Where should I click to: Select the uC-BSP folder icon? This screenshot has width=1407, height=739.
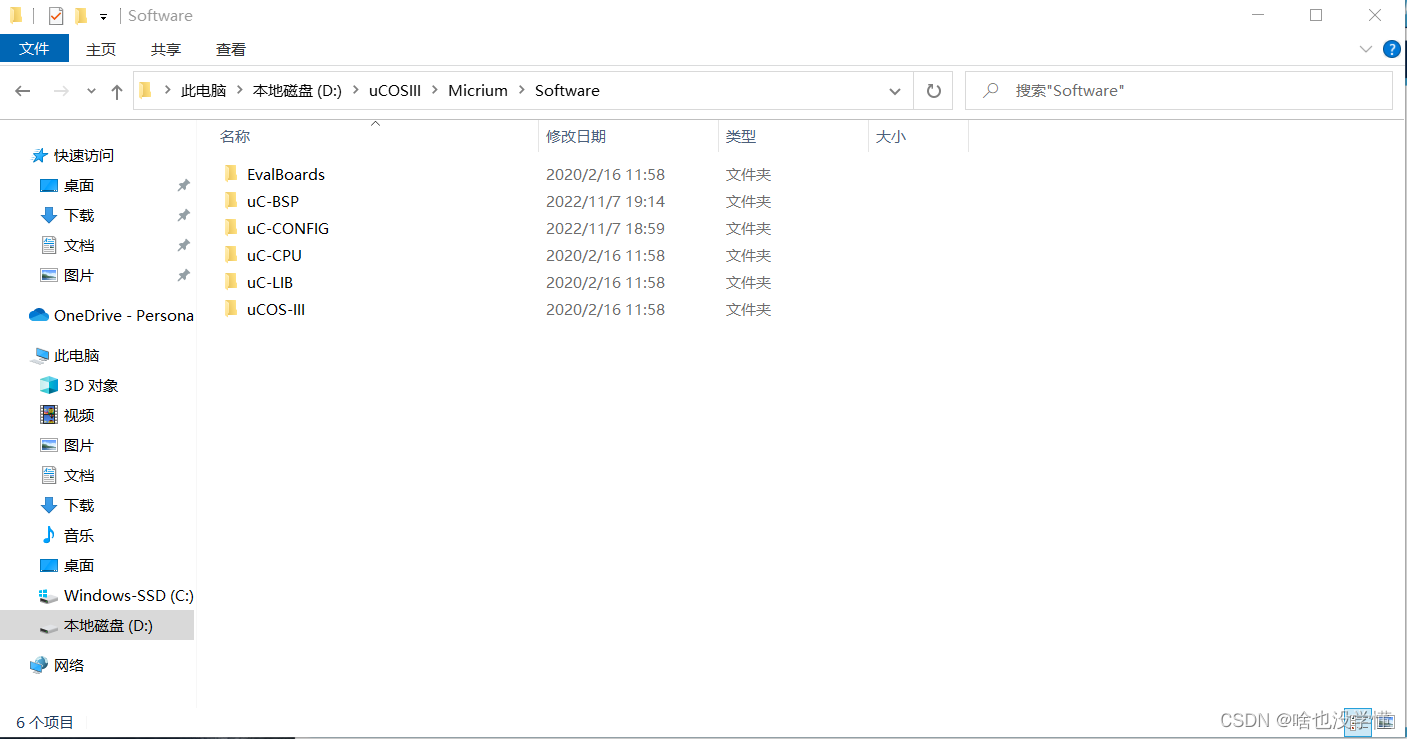(231, 201)
